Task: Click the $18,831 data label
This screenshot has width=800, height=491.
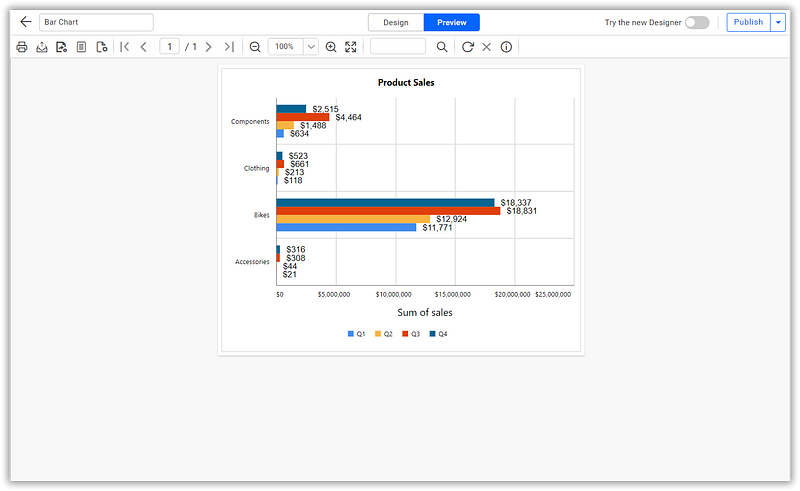Action: click(x=521, y=211)
